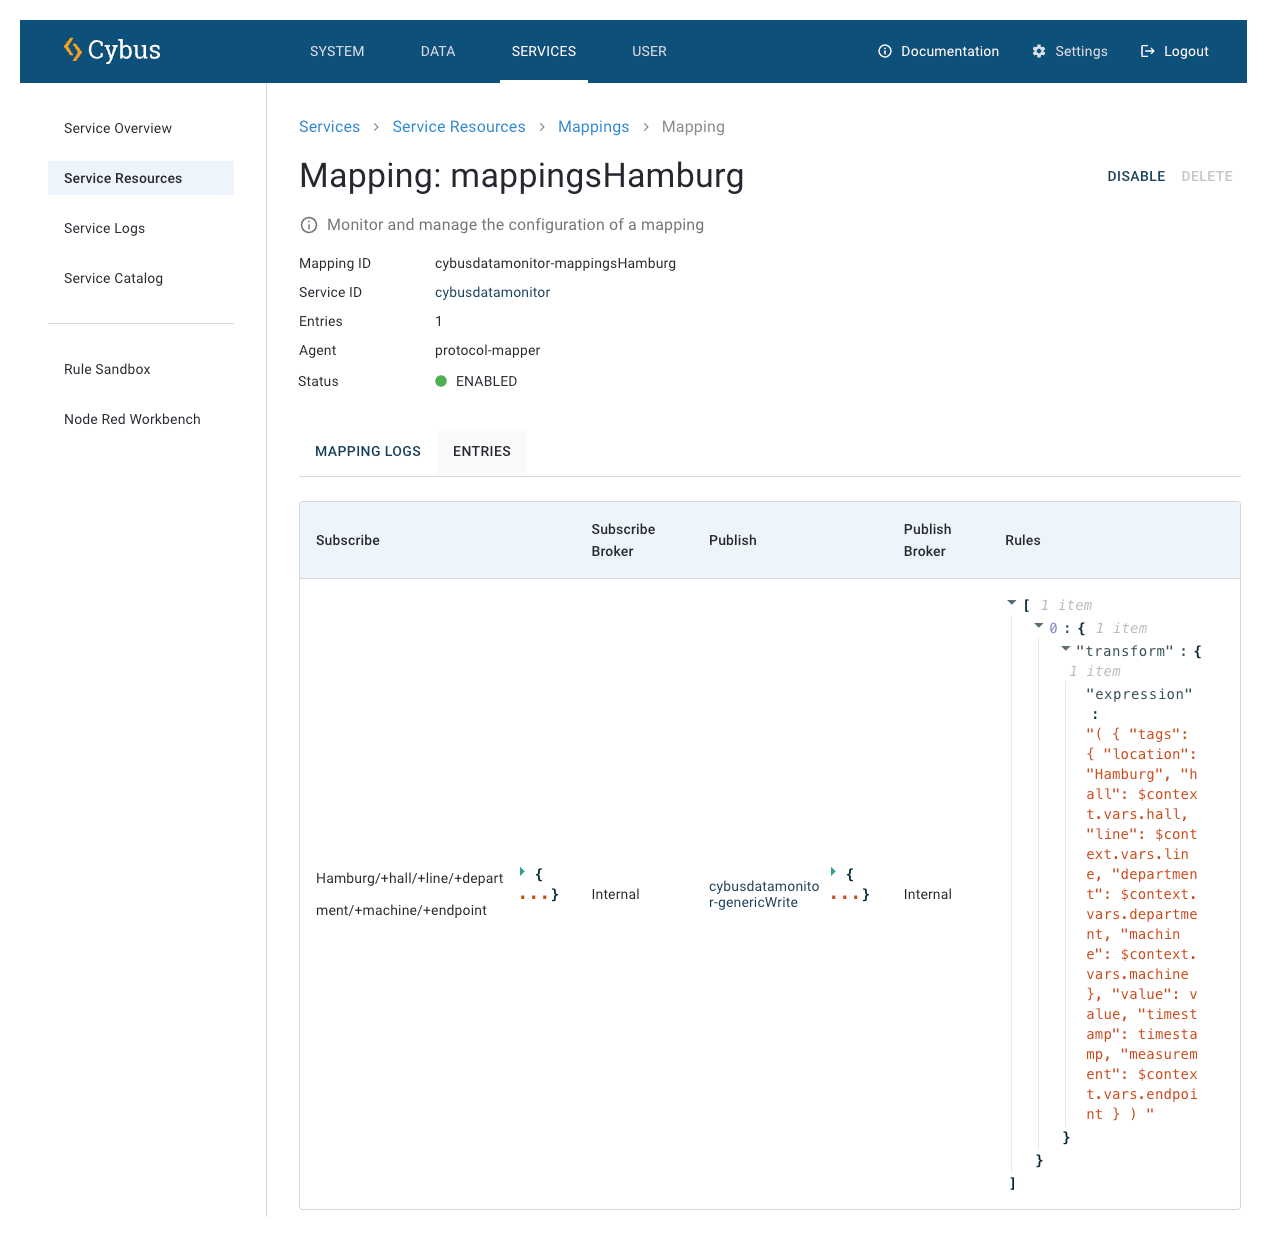The height and width of the screenshot is (1237, 1267).
Task: Collapse the Rules root array
Action: (x=1012, y=603)
